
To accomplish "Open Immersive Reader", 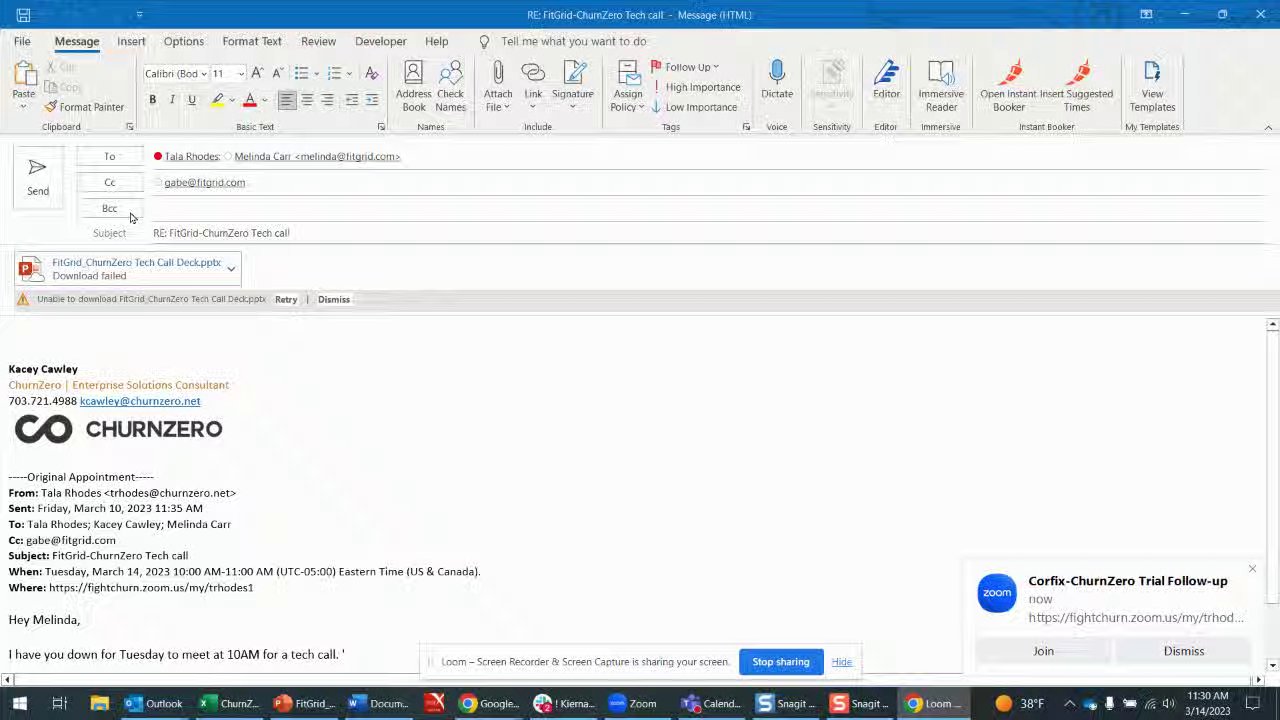I will point(941,86).
